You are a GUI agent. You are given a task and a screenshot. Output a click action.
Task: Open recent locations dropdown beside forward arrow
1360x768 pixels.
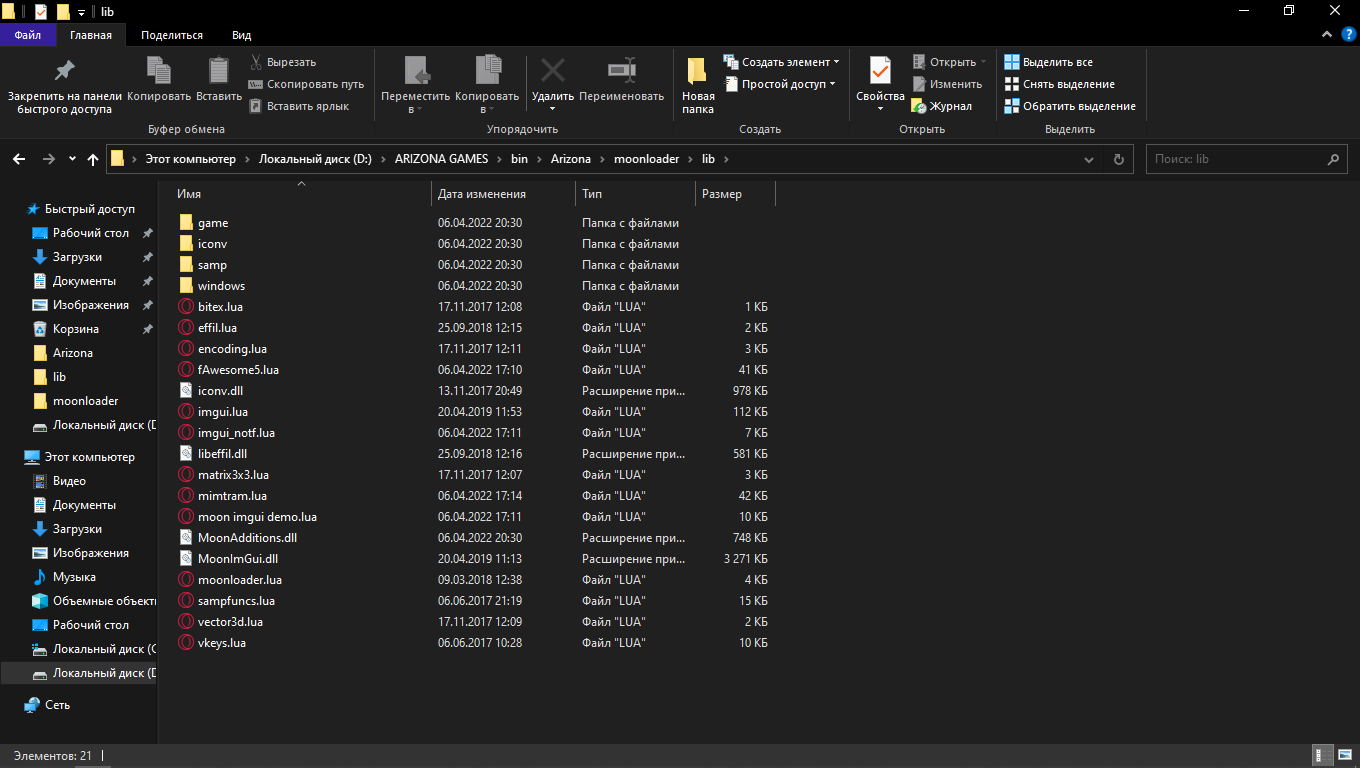(x=72, y=159)
